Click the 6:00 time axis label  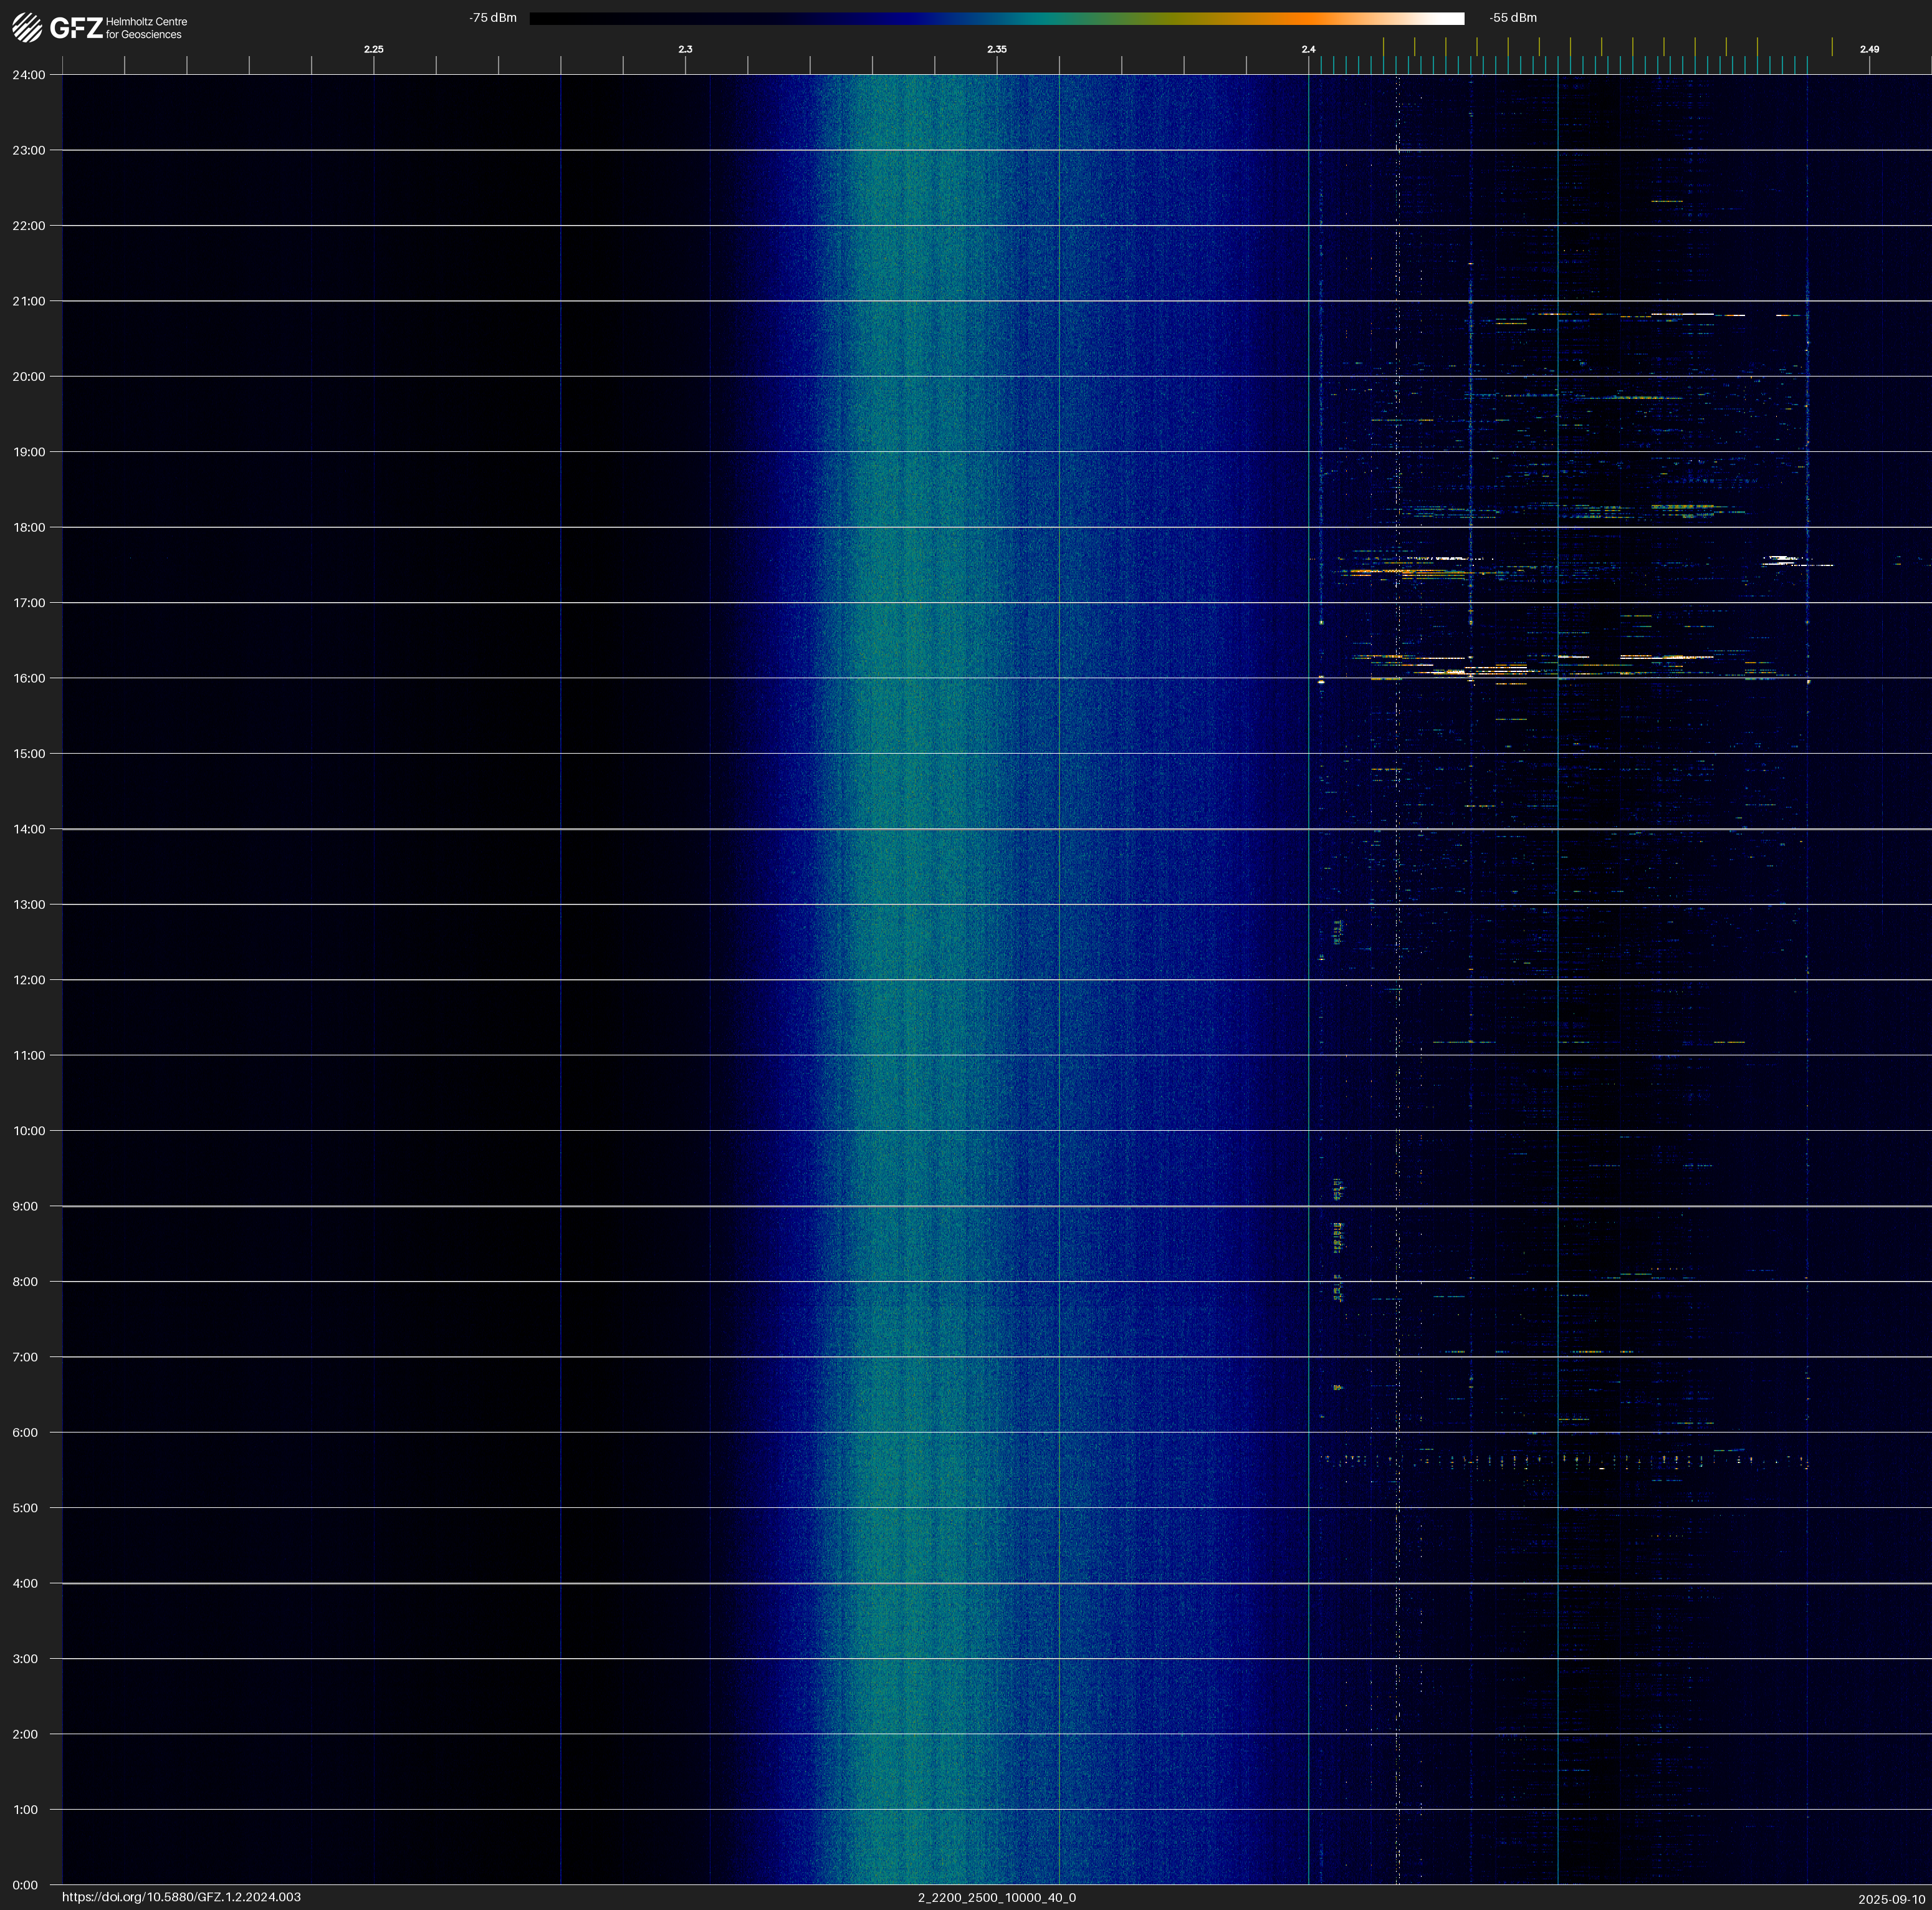[x=25, y=1432]
